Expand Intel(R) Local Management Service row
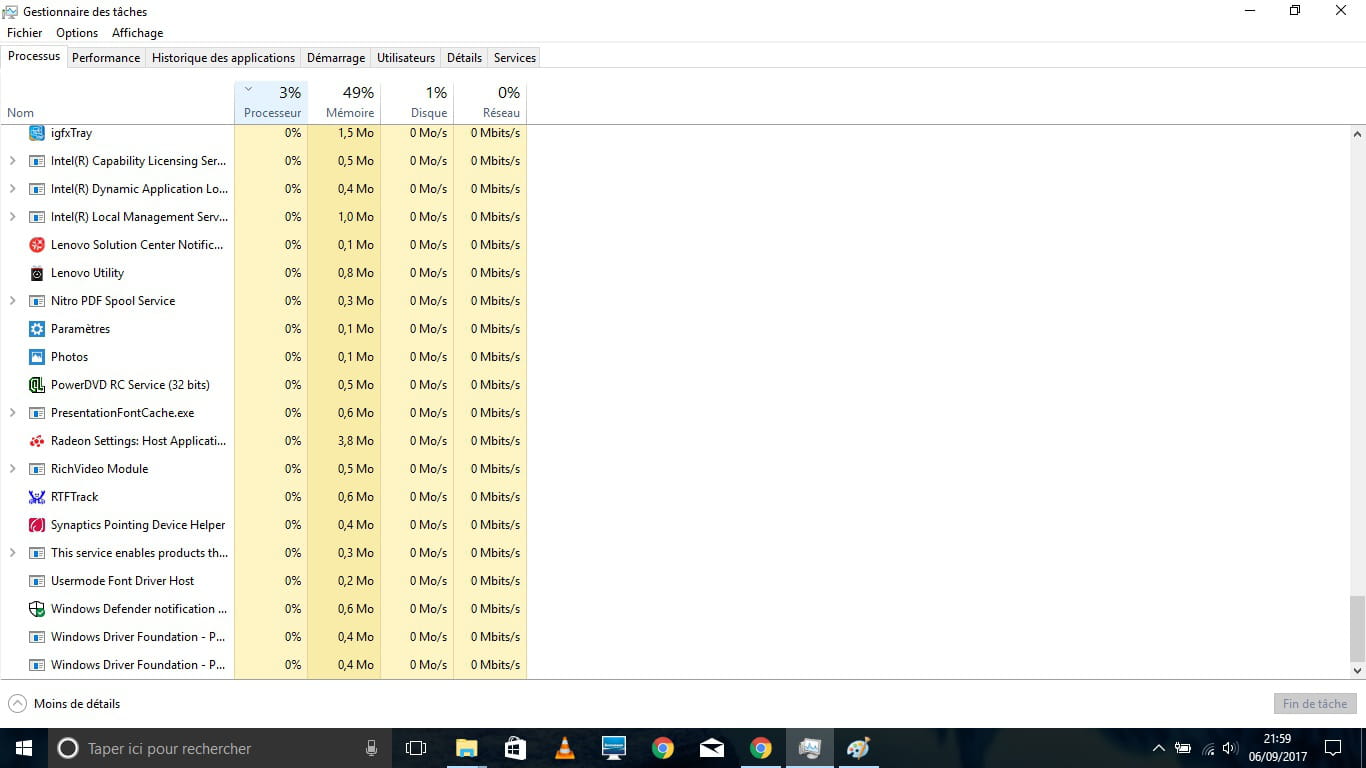The height and width of the screenshot is (768, 1366). [x=12, y=217]
